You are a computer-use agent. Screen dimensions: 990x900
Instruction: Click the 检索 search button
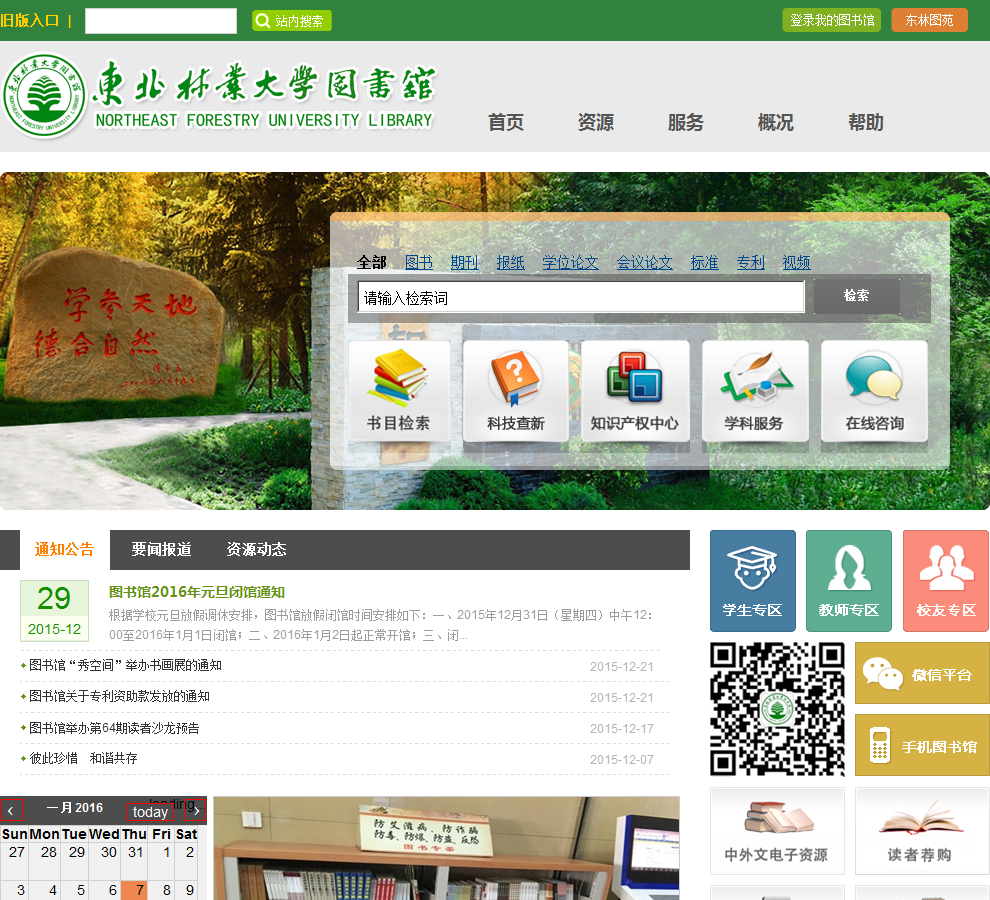pyautogui.click(x=857, y=296)
